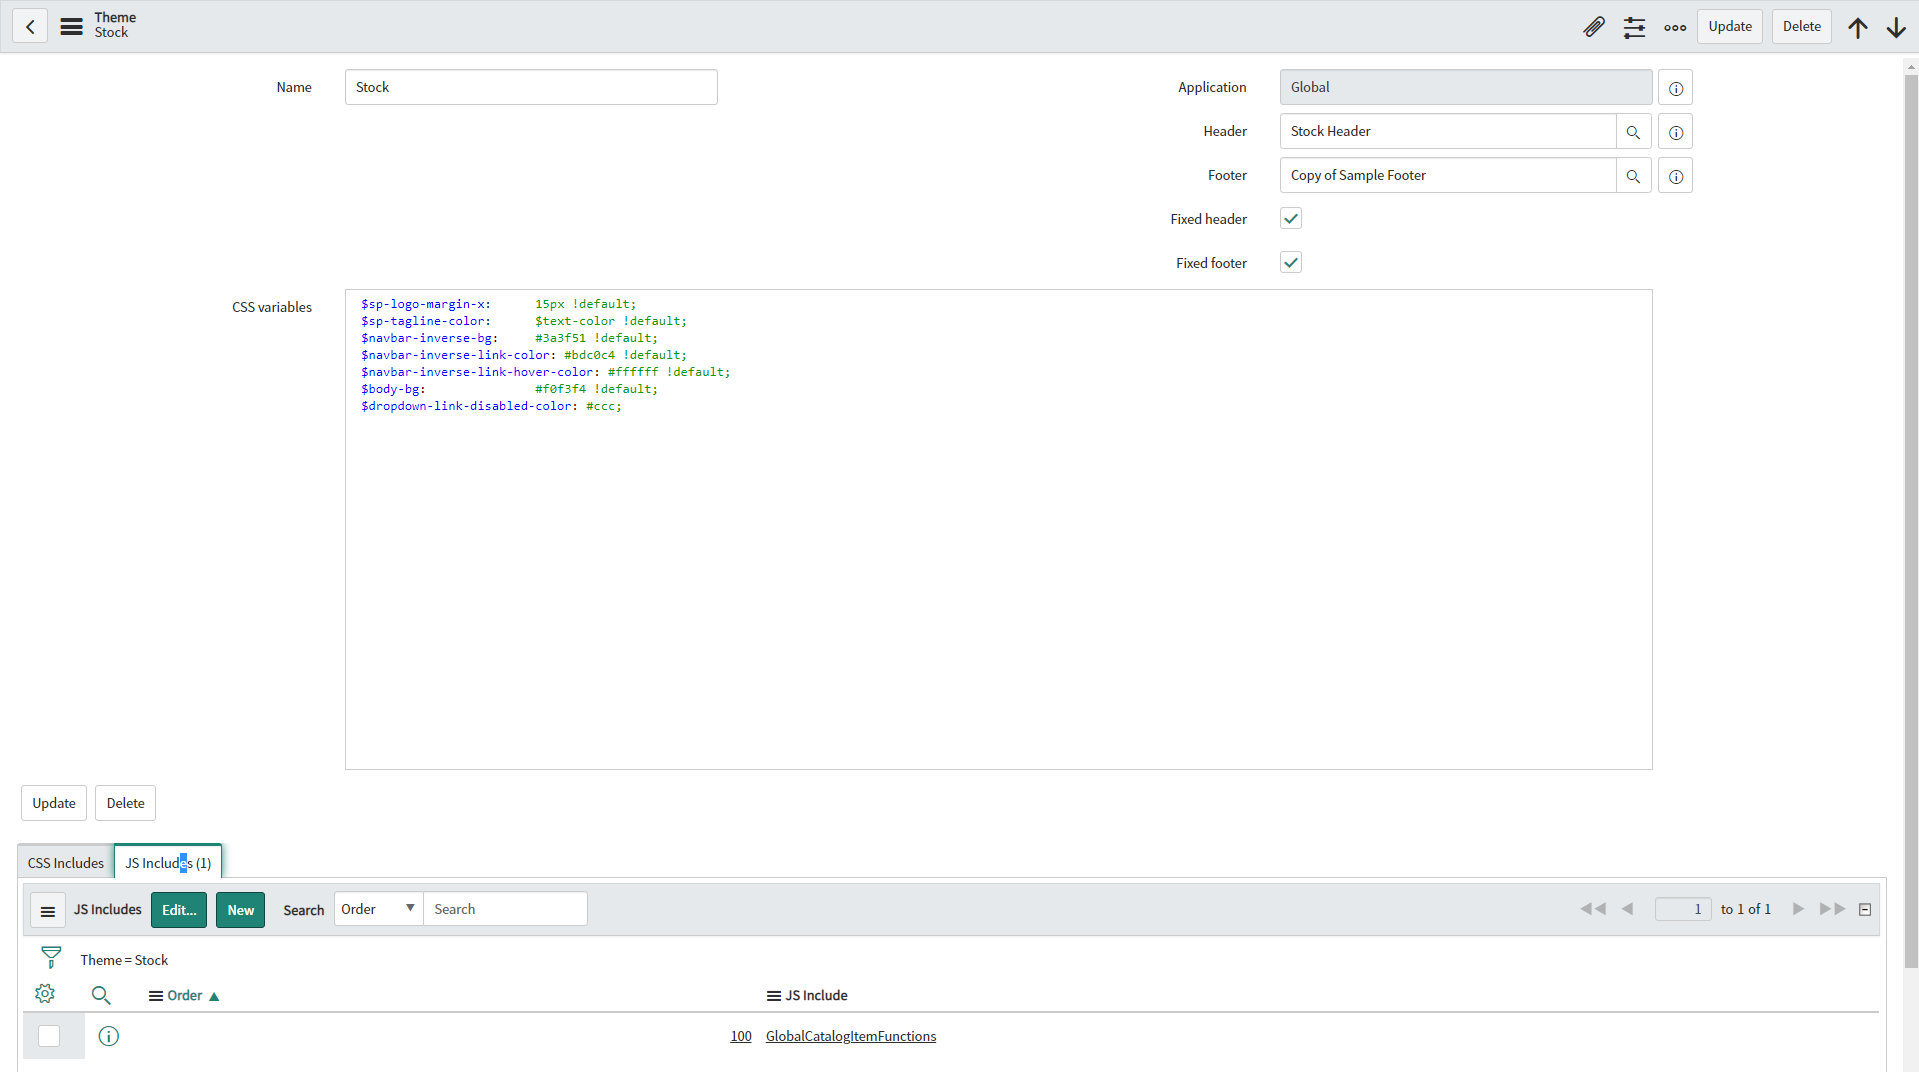Viewport: 1919px width, 1072px height.
Task: Click into the Header reference field
Action: pyautogui.click(x=1448, y=132)
